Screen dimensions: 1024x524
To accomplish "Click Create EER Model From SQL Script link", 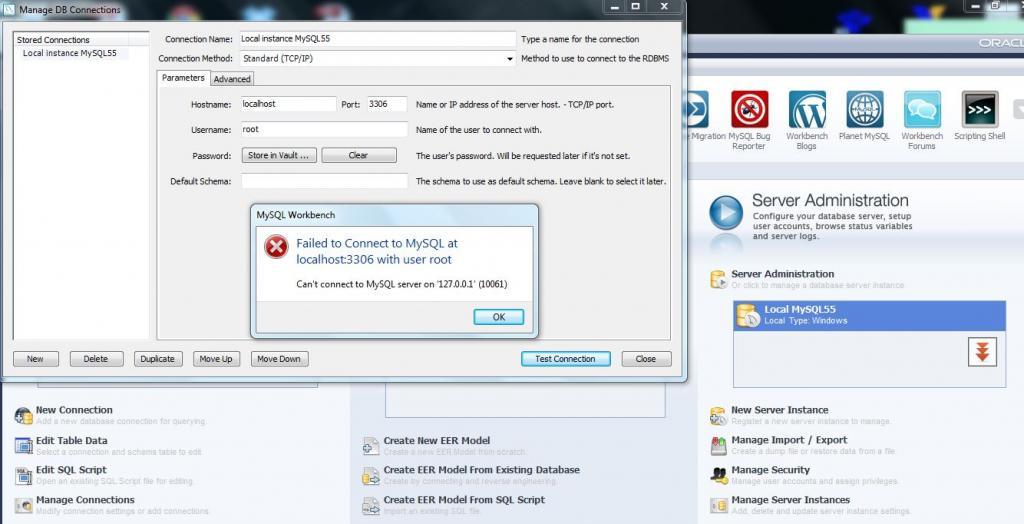I will (464, 500).
